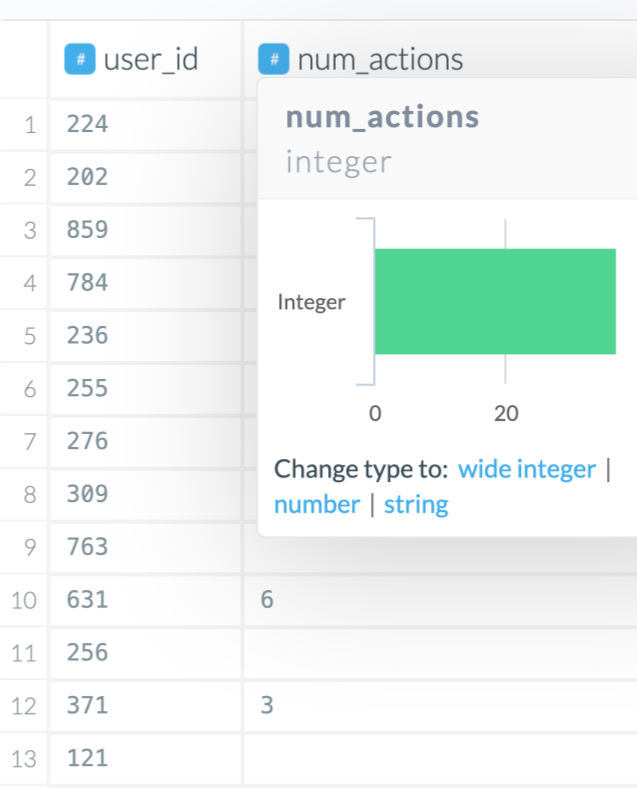Select the user_id column header
This screenshot has width=637, height=788.
150,59
